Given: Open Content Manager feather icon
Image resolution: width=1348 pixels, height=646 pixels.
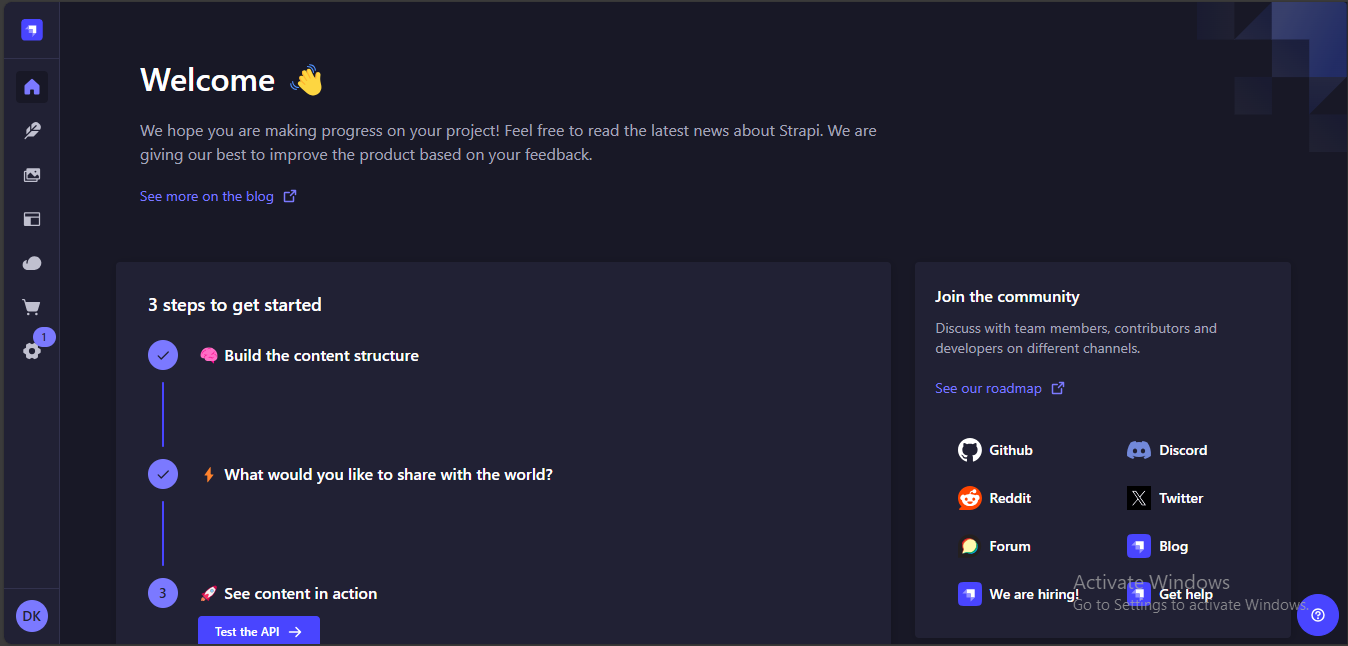Looking at the screenshot, I should pyautogui.click(x=32, y=131).
